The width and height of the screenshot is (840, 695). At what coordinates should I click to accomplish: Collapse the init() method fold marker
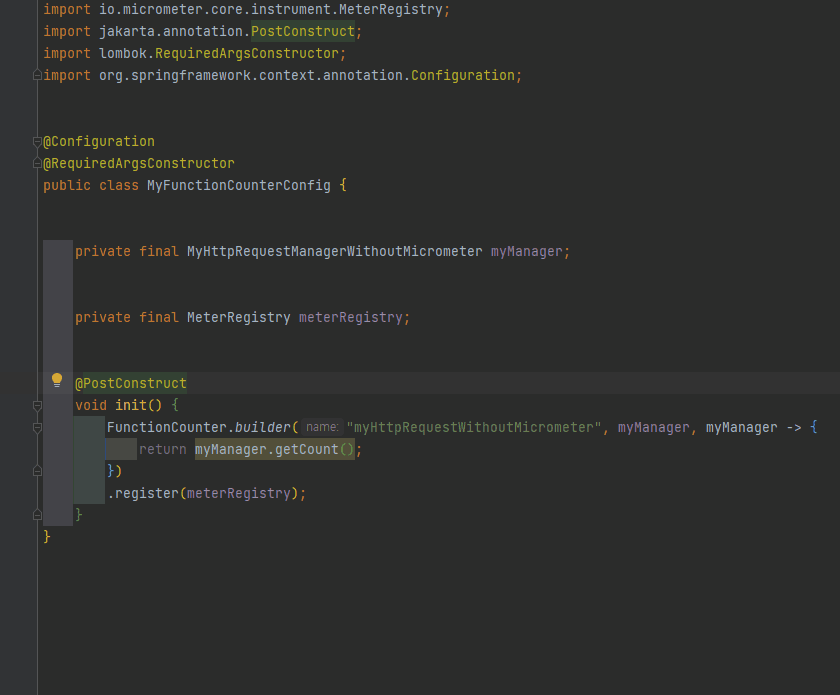[x=37, y=405]
